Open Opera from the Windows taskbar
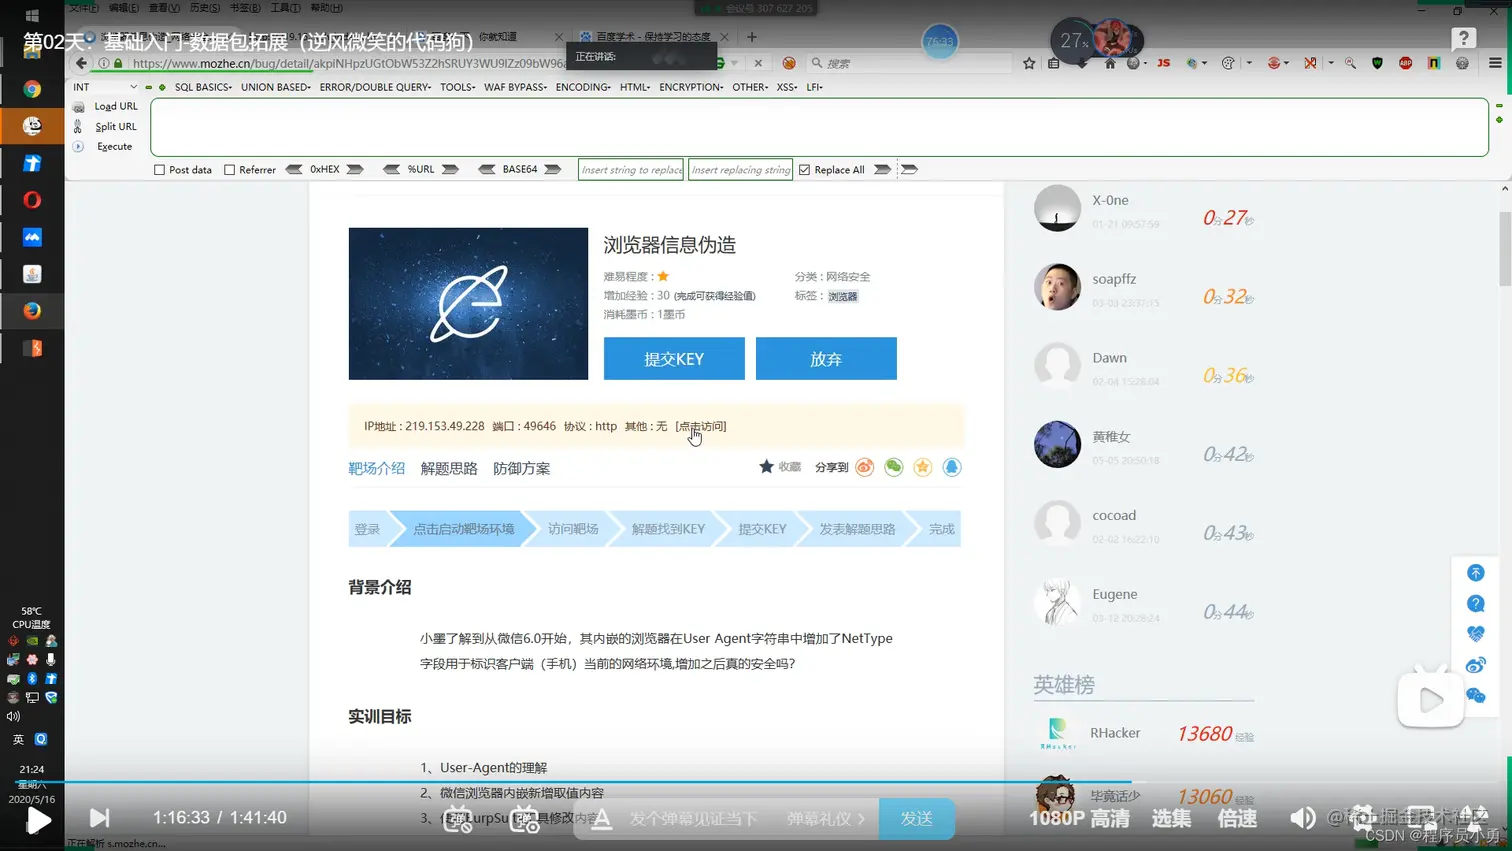The image size is (1512, 851). click(32, 200)
